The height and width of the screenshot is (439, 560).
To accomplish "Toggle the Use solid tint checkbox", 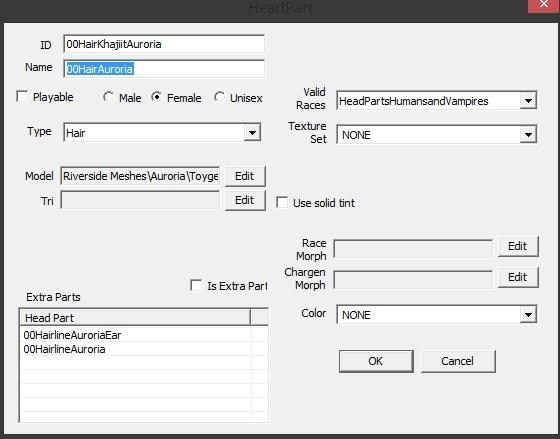I will click(282, 203).
